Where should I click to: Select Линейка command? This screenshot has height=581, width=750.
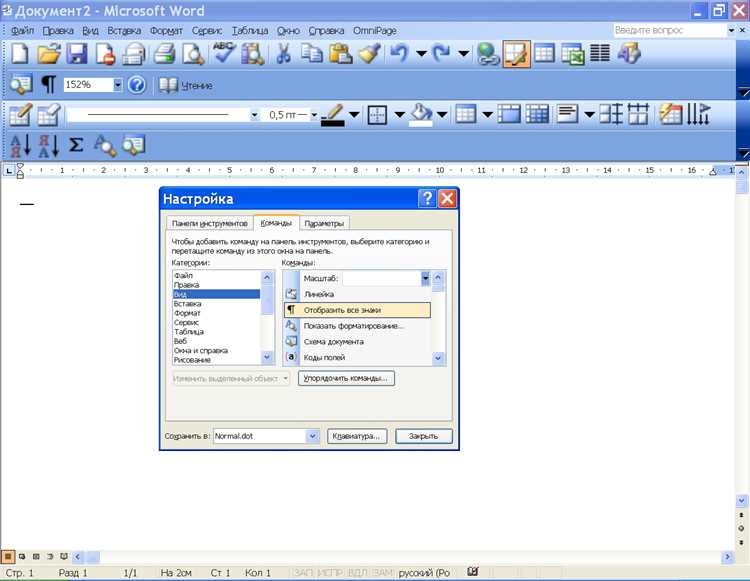coord(357,294)
